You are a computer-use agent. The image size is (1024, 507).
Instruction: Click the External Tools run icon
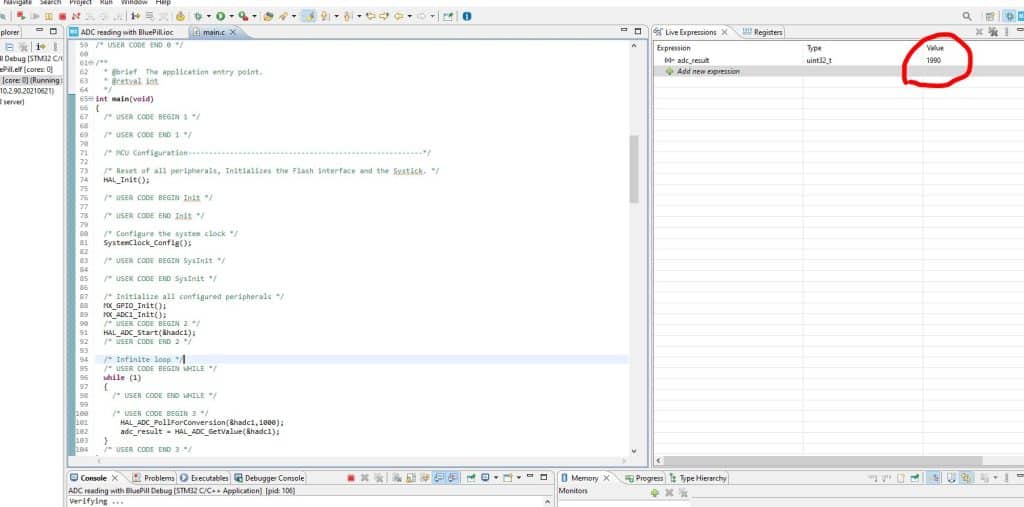[x=243, y=16]
